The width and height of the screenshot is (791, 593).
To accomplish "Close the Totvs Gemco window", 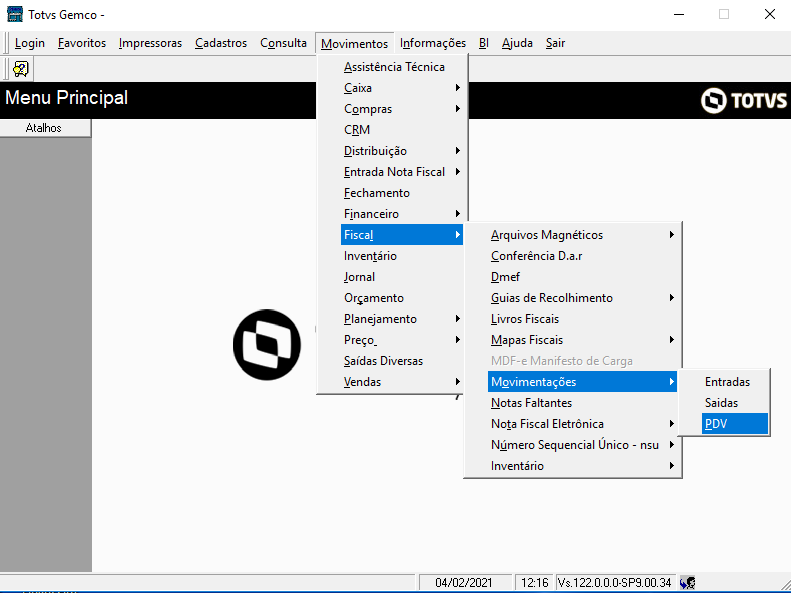I will (x=769, y=14).
